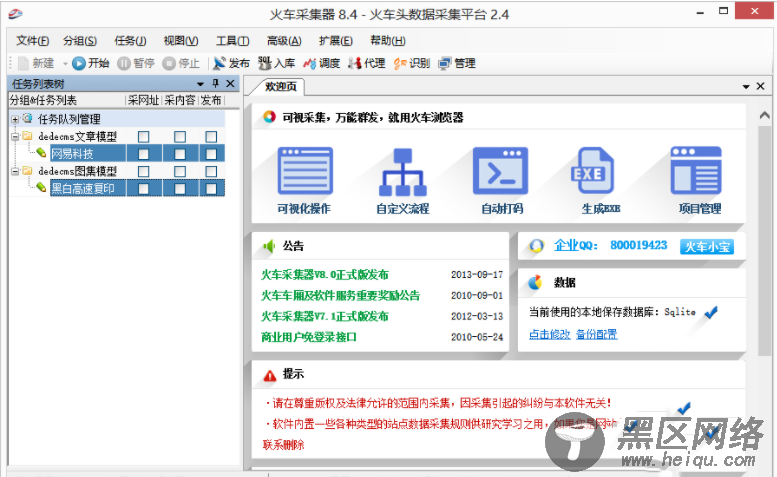
Task: Start the task with 开始 button
Action: (91, 63)
